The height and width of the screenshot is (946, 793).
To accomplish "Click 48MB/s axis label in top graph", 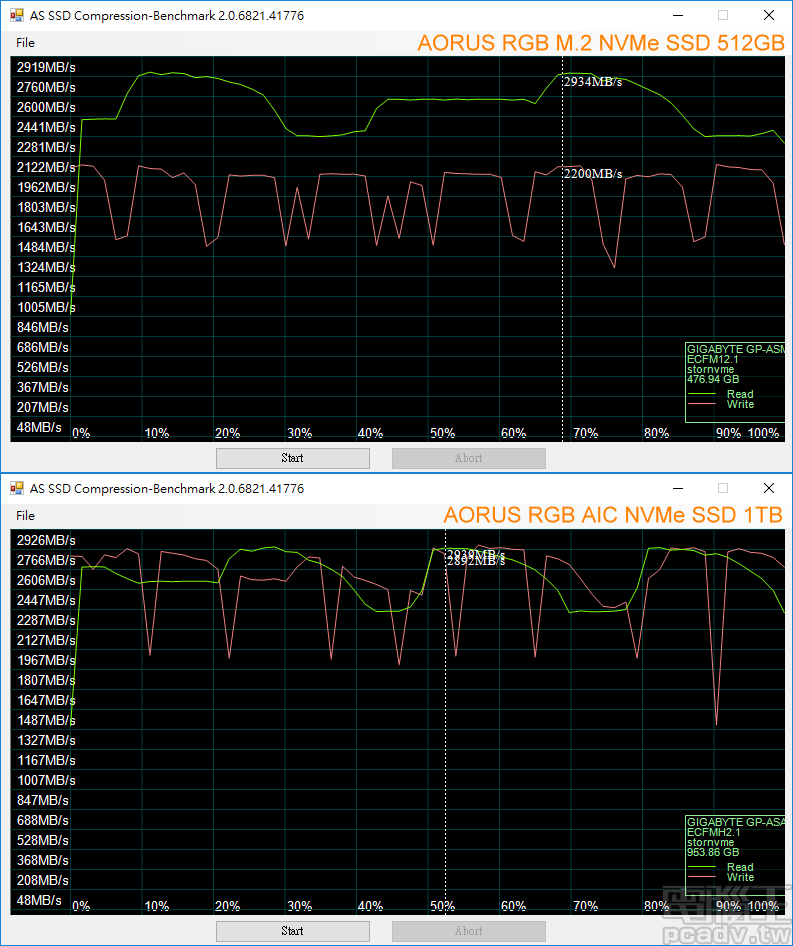I will click(39, 427).
